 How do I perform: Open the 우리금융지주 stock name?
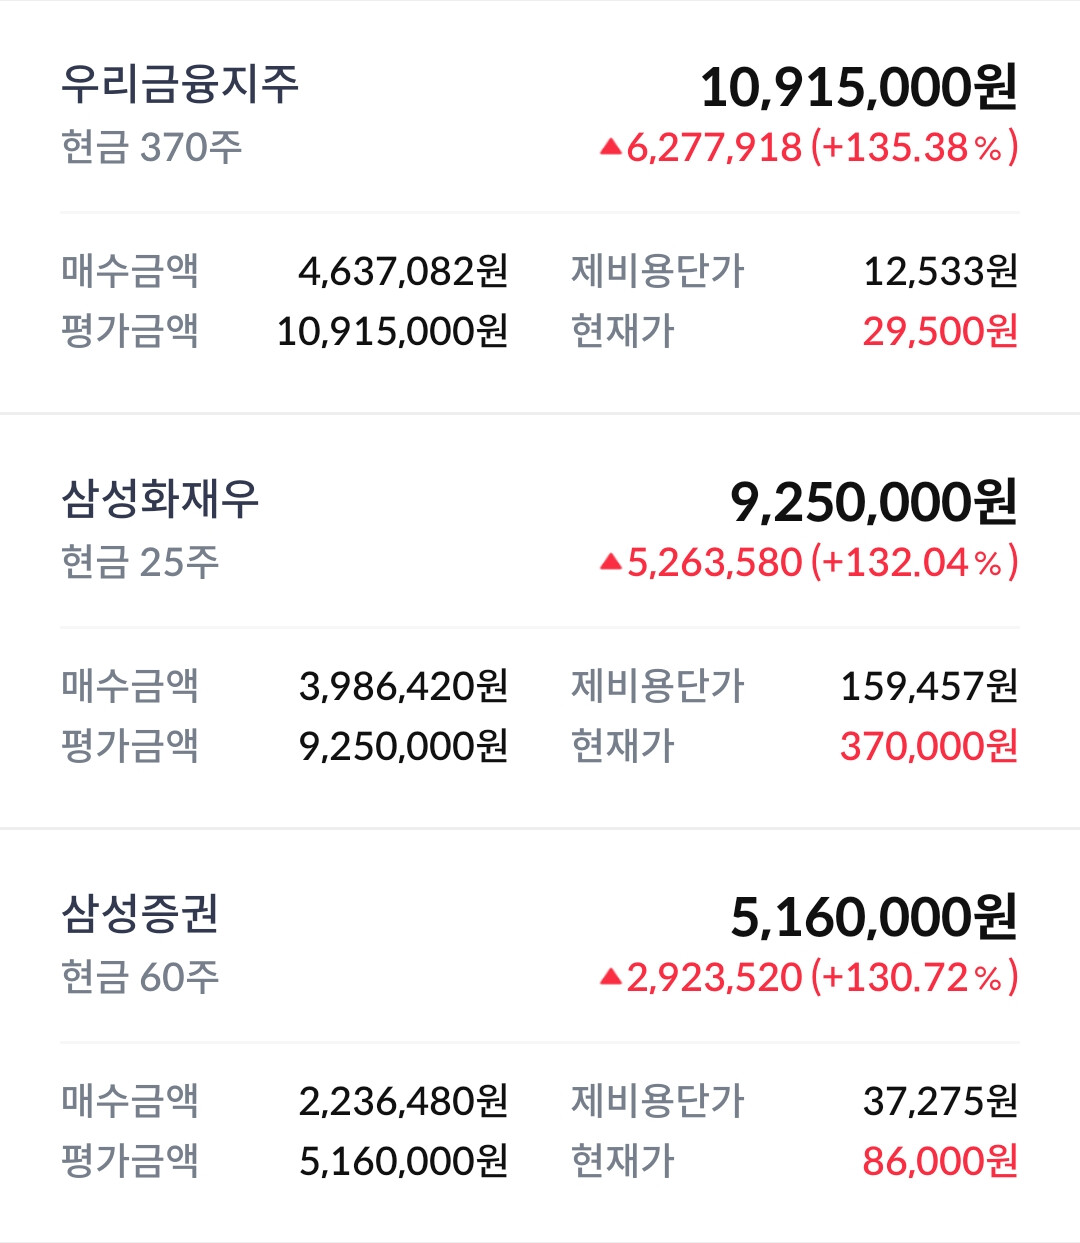tap(180, 84)
